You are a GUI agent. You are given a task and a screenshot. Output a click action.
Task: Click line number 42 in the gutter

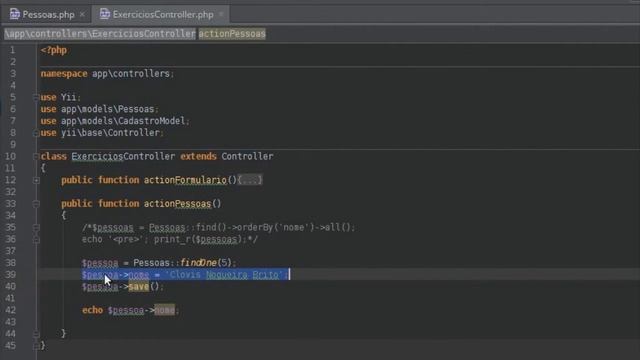11,310
